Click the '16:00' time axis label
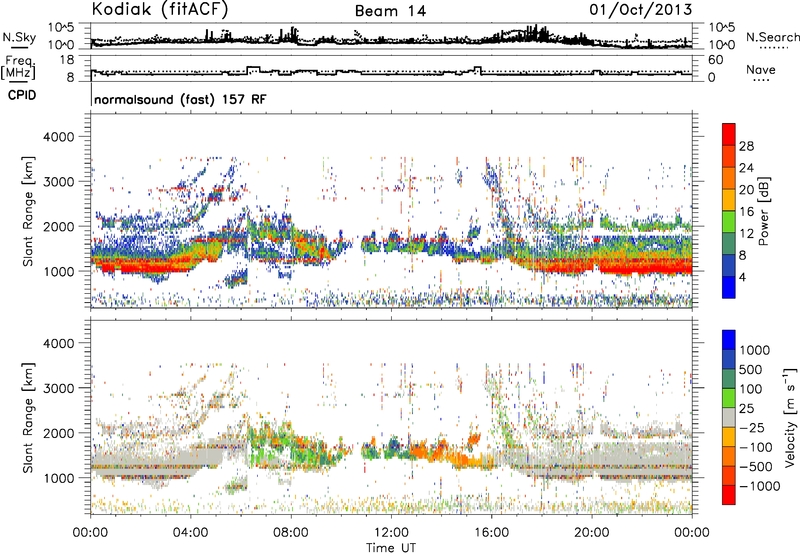The width and height of the screenshot is (800, 554). pos(491,533)
